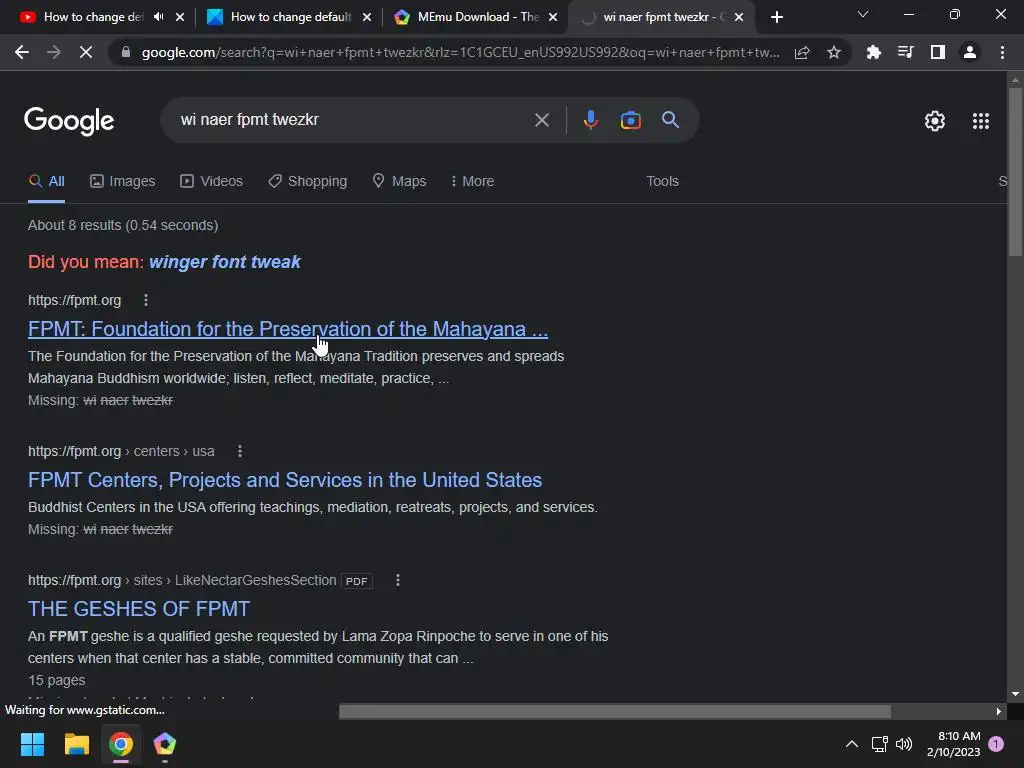Clear the Google search box text
Screen dimensions: 1024x768
point(541,120)
